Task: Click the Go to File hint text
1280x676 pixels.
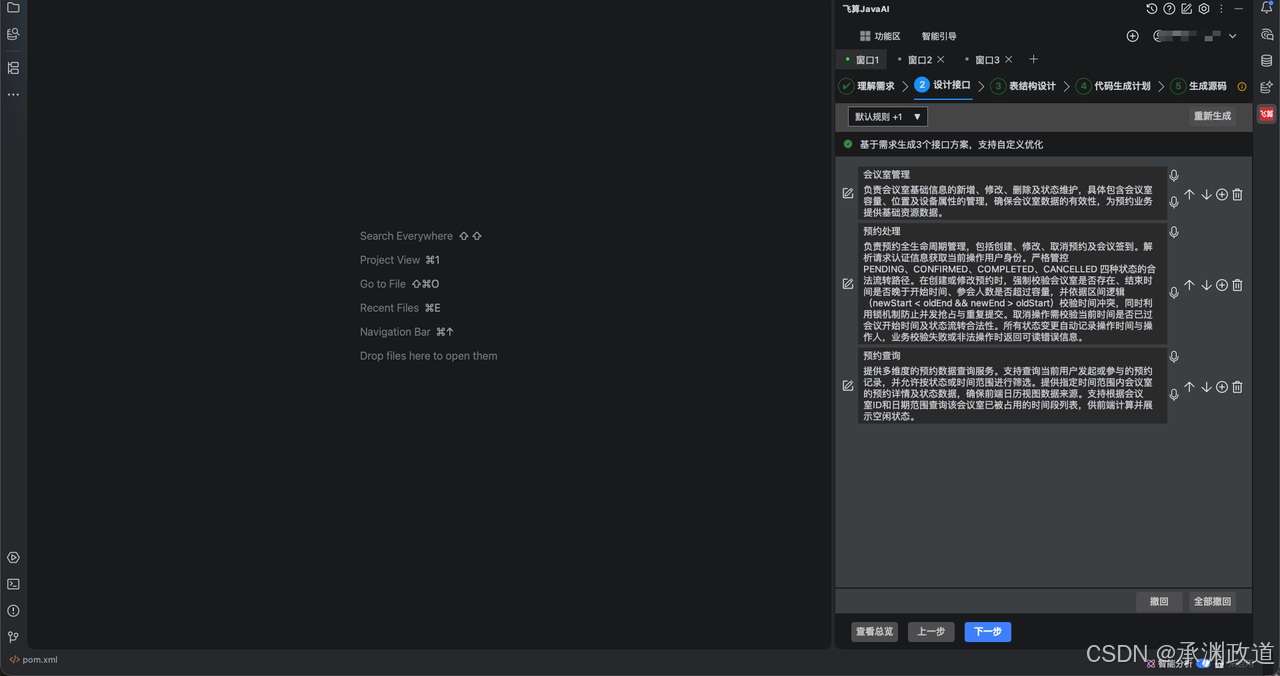Action: pyautogui.click(x=383, y=284)
